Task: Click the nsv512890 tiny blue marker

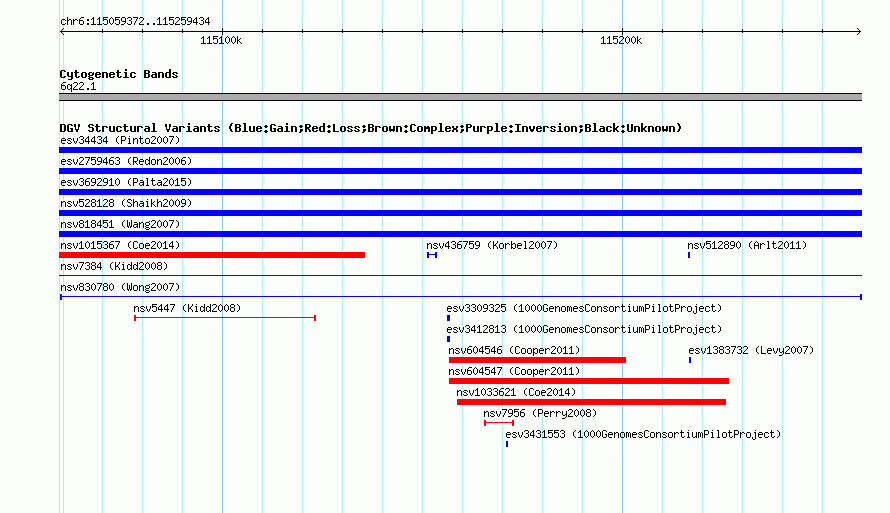Action: point(689,255)
